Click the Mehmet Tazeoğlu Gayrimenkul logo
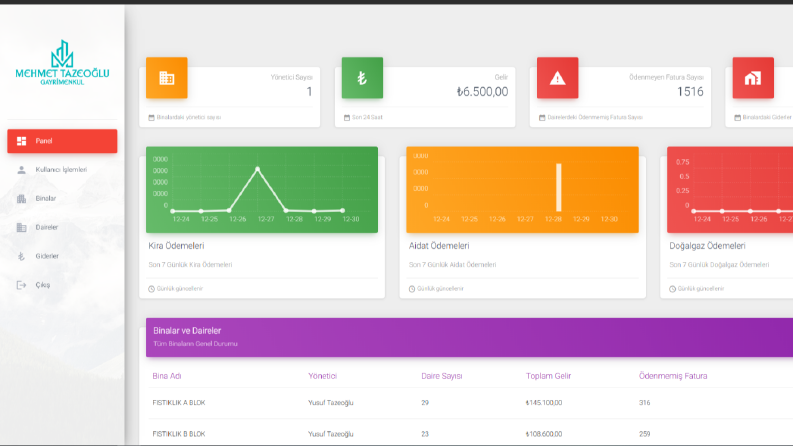Screen dimensions: 793x446 (62, 63)
